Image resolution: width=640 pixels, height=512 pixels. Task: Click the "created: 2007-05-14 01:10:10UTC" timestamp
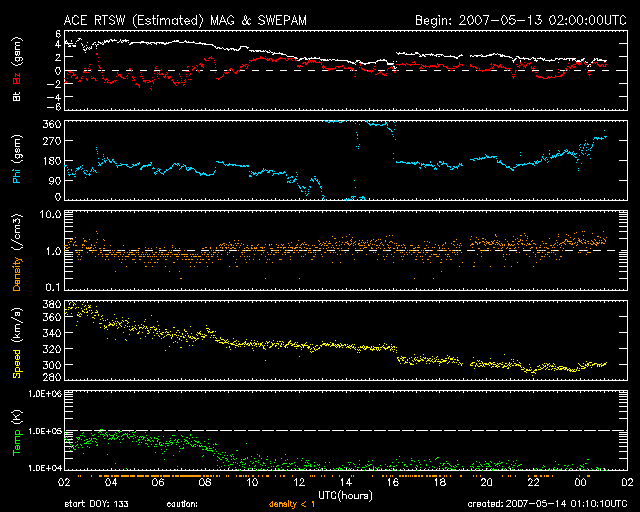[547, 504]
